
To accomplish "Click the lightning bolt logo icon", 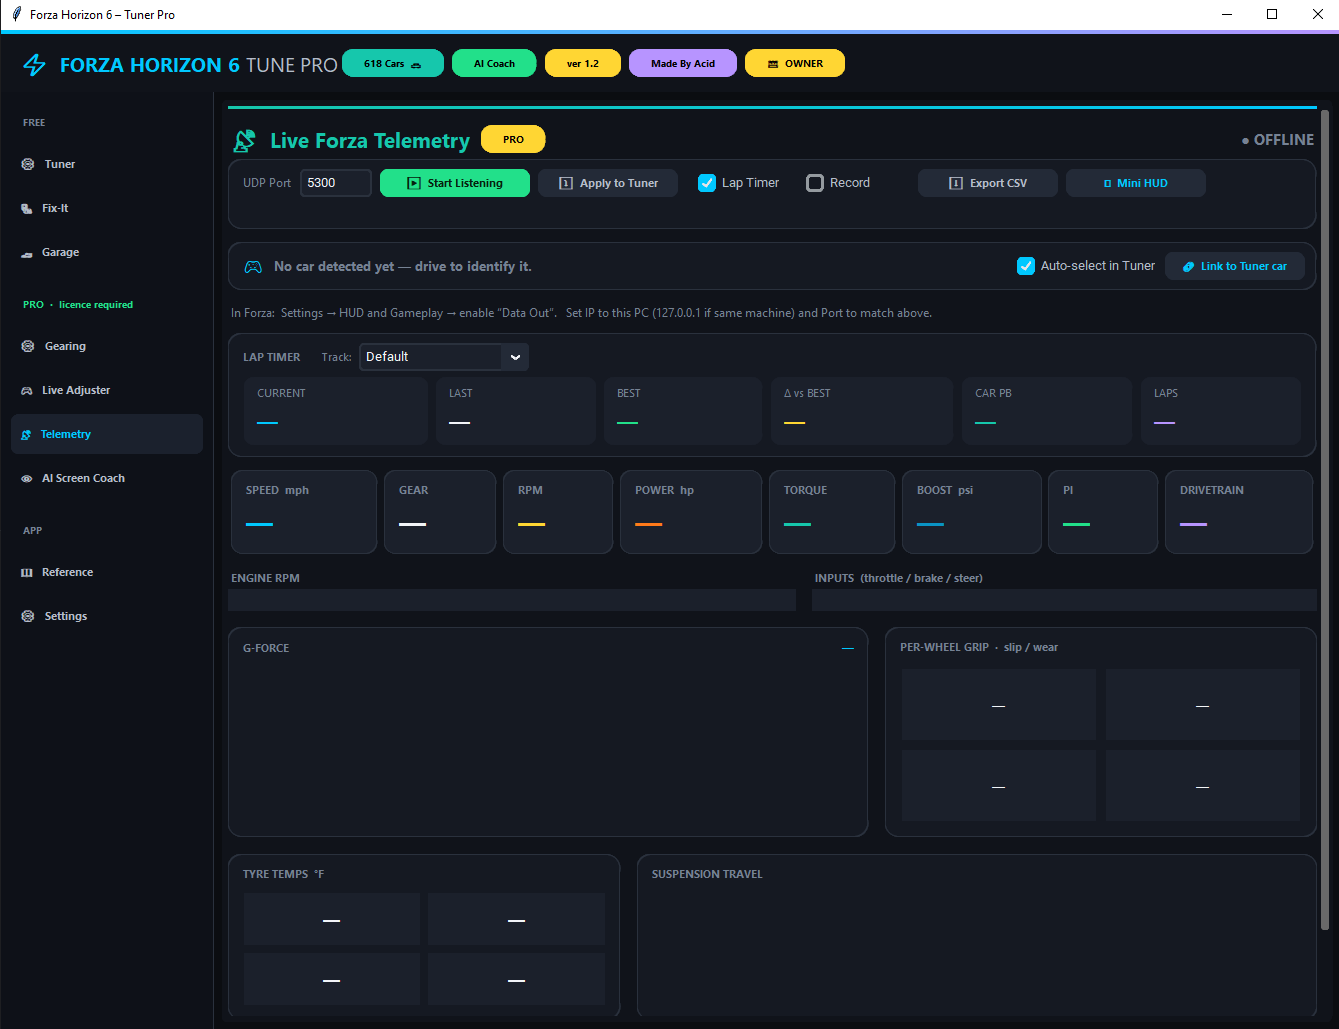I will click(35, 65).
